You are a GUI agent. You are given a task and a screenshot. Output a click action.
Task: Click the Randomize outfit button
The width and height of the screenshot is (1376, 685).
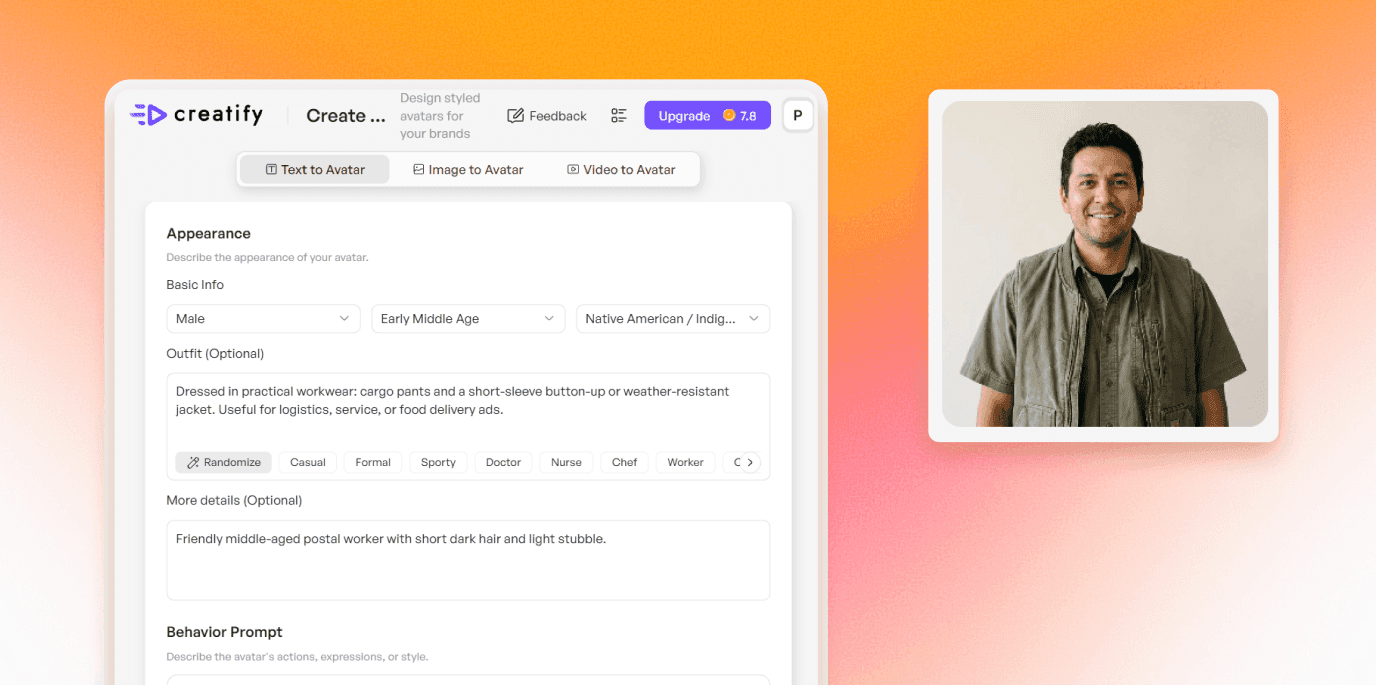pyautogui.click(x=224, y=462)
